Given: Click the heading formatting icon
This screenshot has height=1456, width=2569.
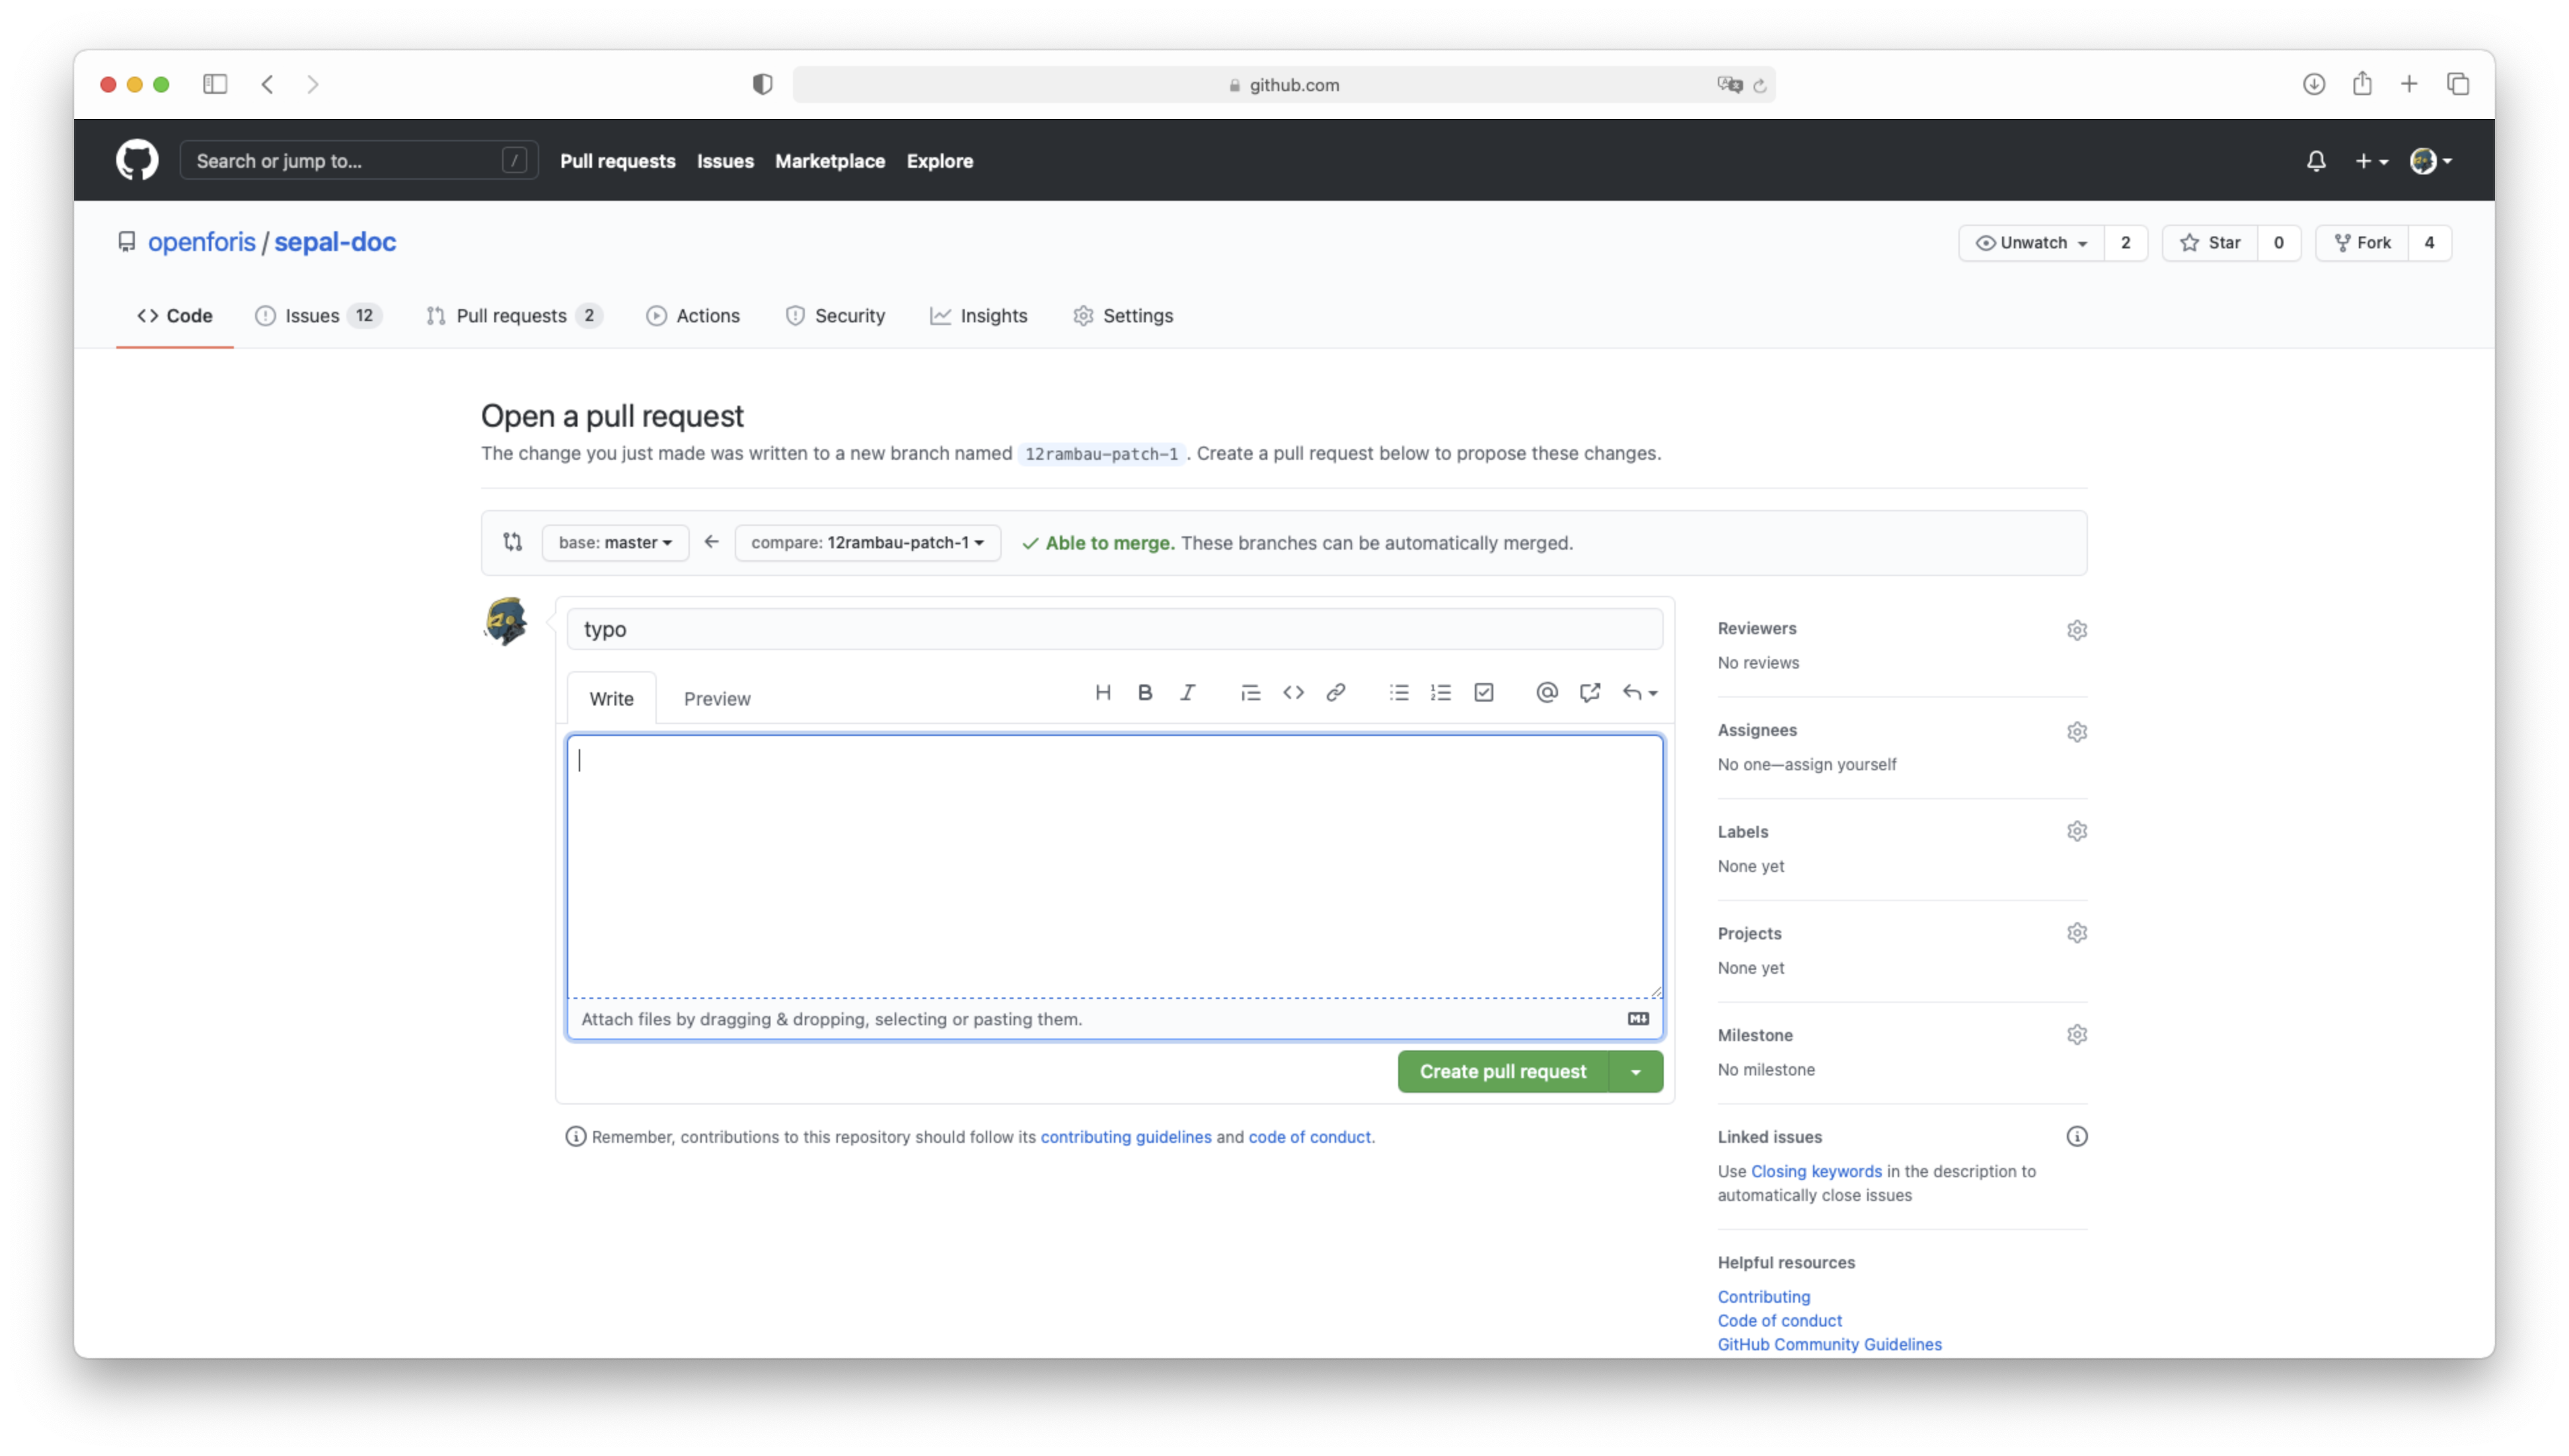Looking at the screenshot, I should click(x=1102, y=692).
